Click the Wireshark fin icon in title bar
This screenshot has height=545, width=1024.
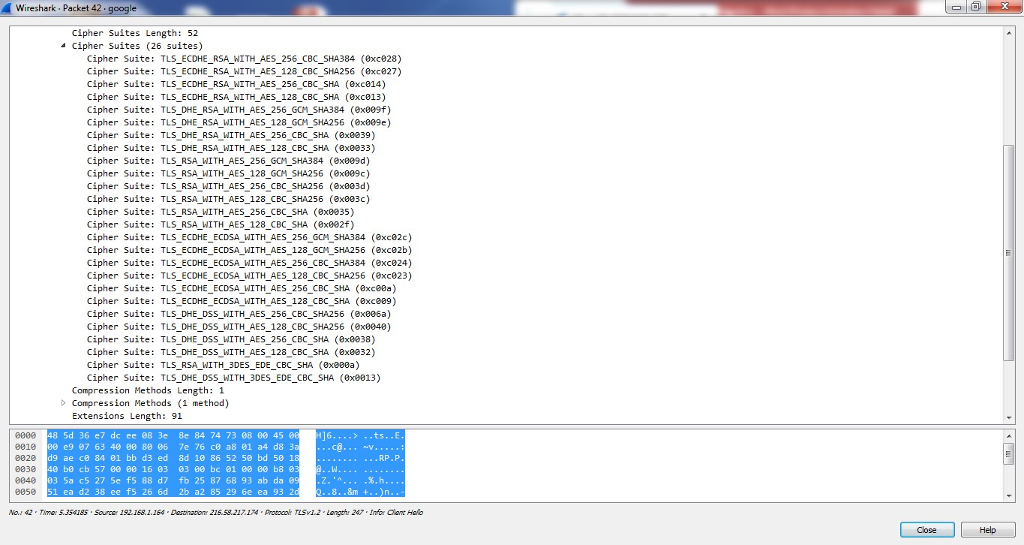pos(7,8)
